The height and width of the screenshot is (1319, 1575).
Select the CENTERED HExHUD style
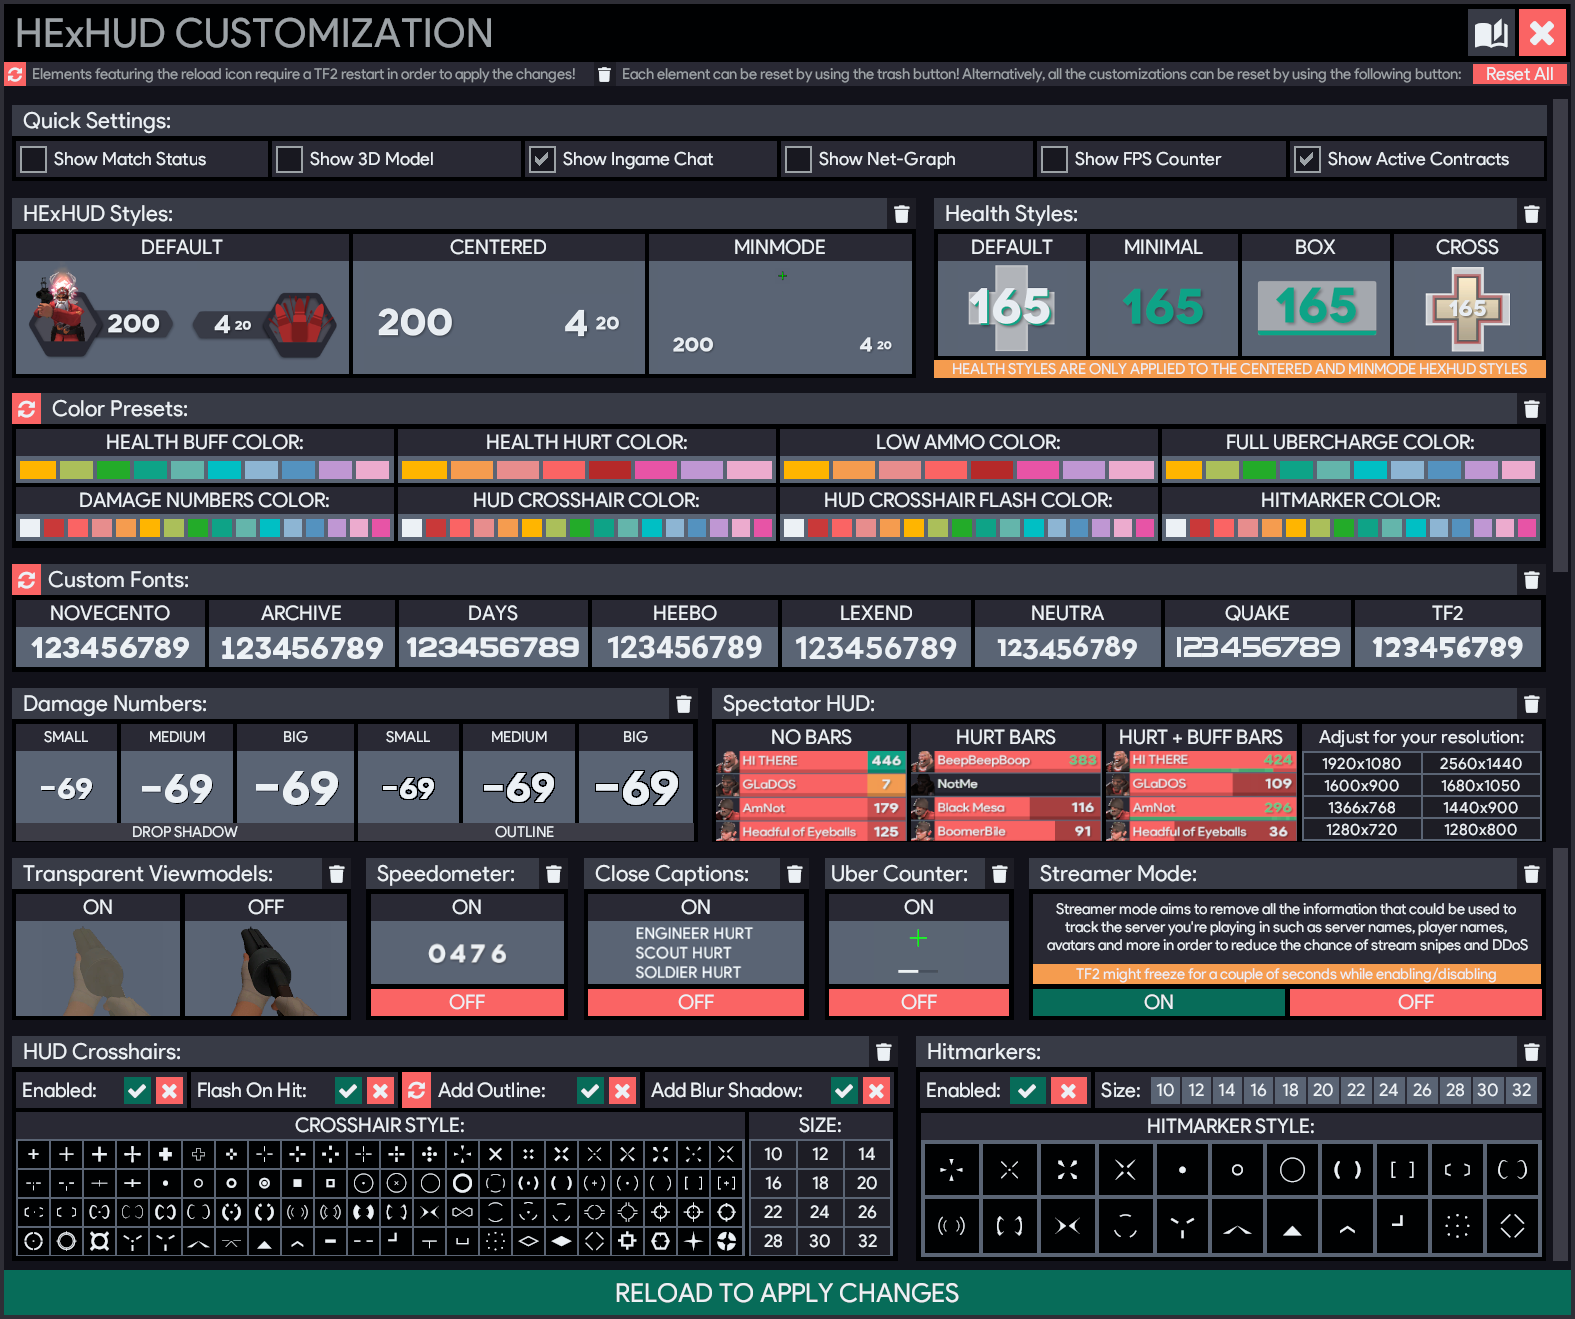pyautogui.click(x=498, y=304)
